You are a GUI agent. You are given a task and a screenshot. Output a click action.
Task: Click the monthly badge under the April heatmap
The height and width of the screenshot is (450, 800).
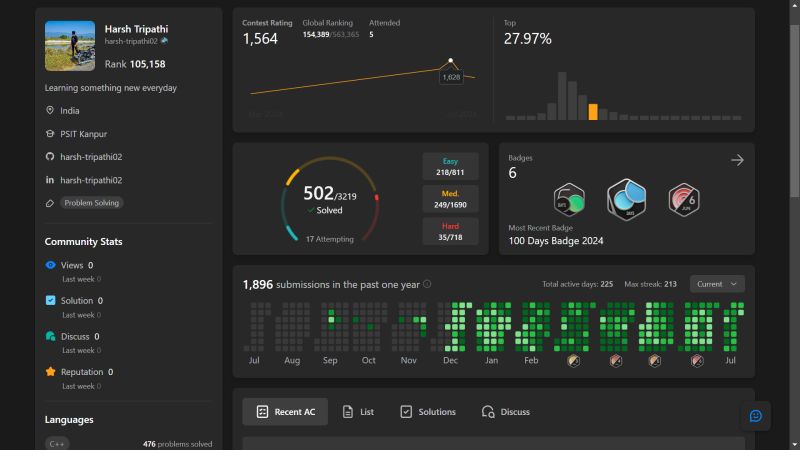616,361
